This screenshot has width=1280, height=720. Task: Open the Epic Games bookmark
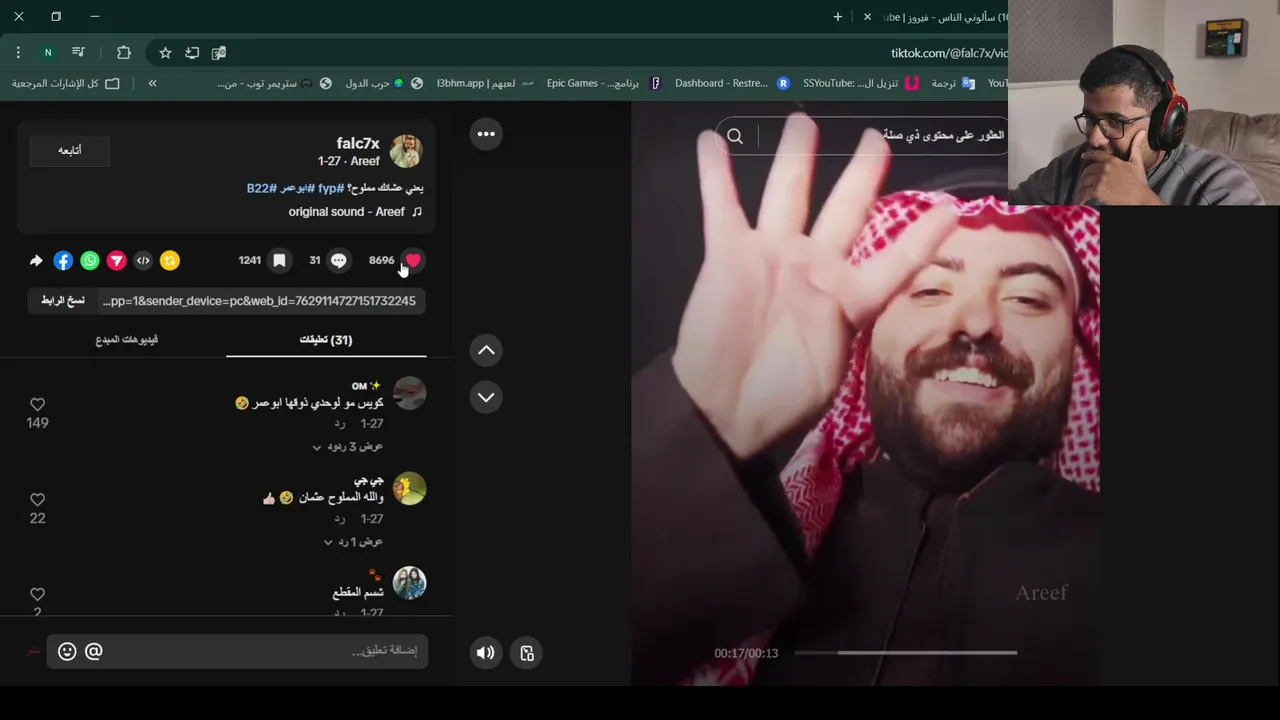604,83
